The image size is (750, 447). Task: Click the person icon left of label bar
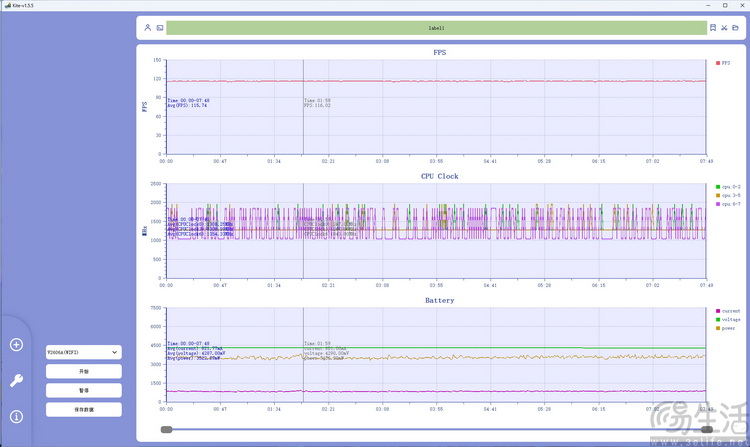tap(148, 28)
